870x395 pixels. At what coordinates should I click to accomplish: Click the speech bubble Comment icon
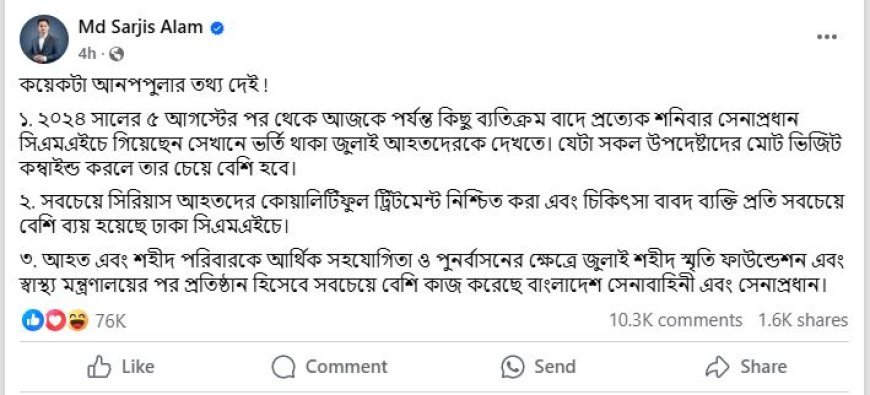[x=284, y=367]
